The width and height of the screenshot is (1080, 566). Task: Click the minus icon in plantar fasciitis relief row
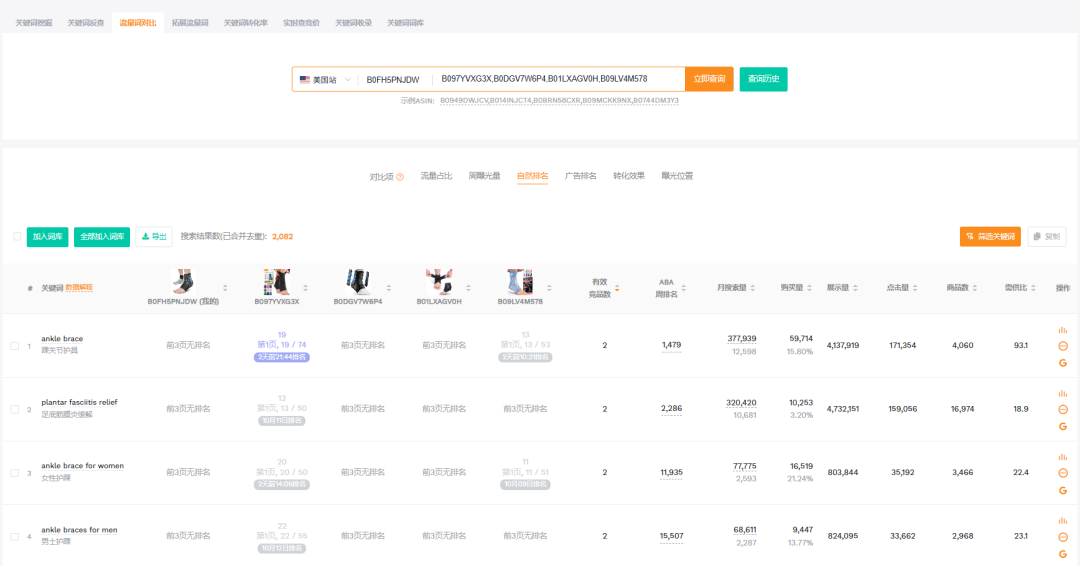[1063, 409]
